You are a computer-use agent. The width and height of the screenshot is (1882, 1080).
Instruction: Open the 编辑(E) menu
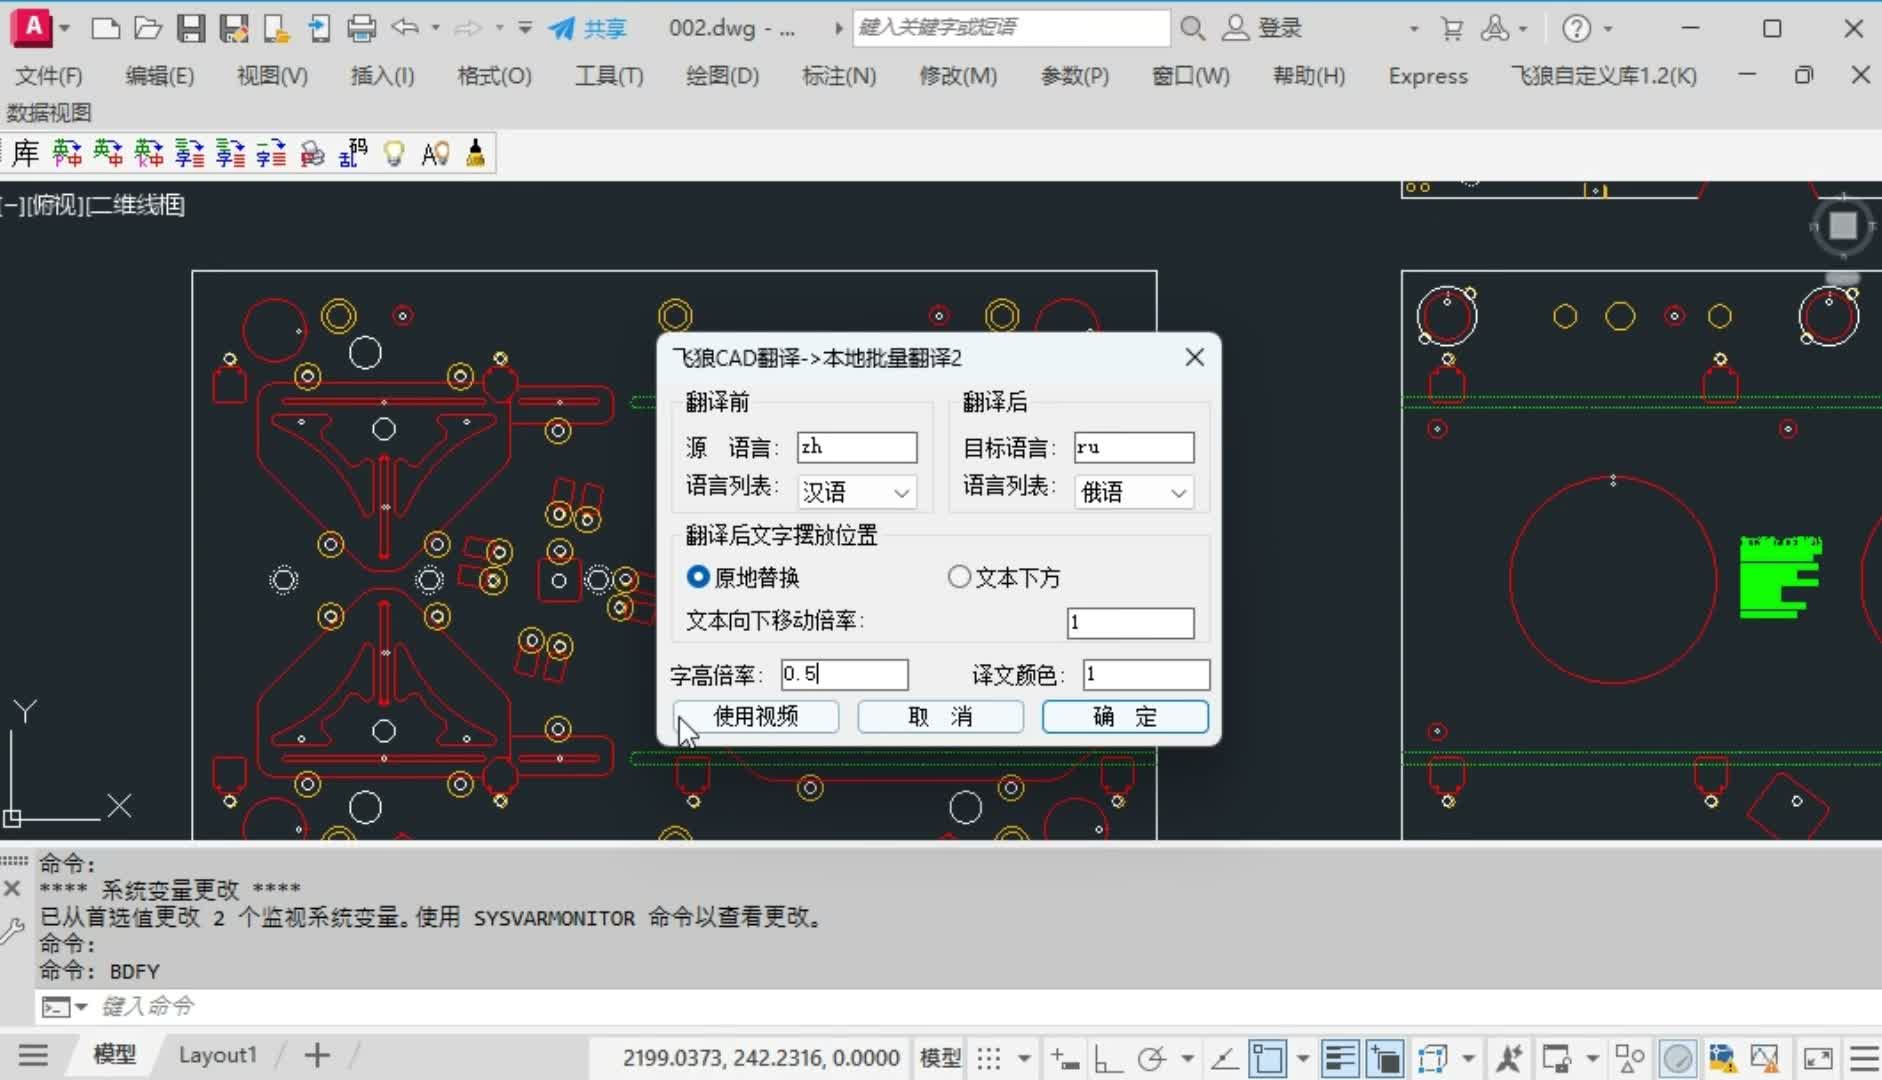(x=160, y=76)
